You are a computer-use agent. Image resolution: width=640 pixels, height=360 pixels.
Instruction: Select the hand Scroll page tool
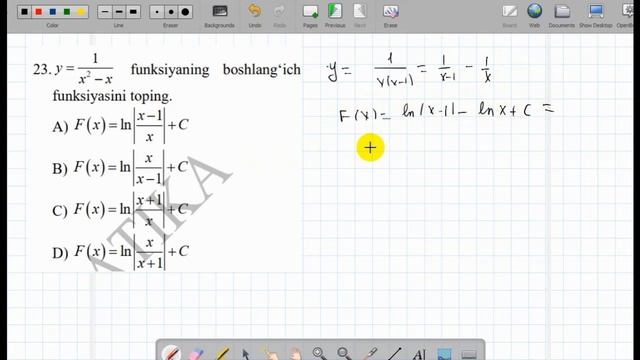295,353
